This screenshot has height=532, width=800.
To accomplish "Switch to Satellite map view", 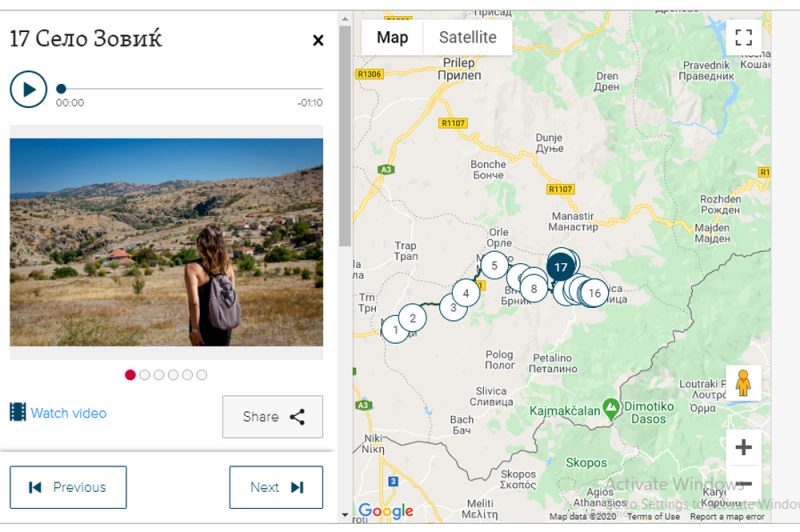I will click(x=468, y=38).
